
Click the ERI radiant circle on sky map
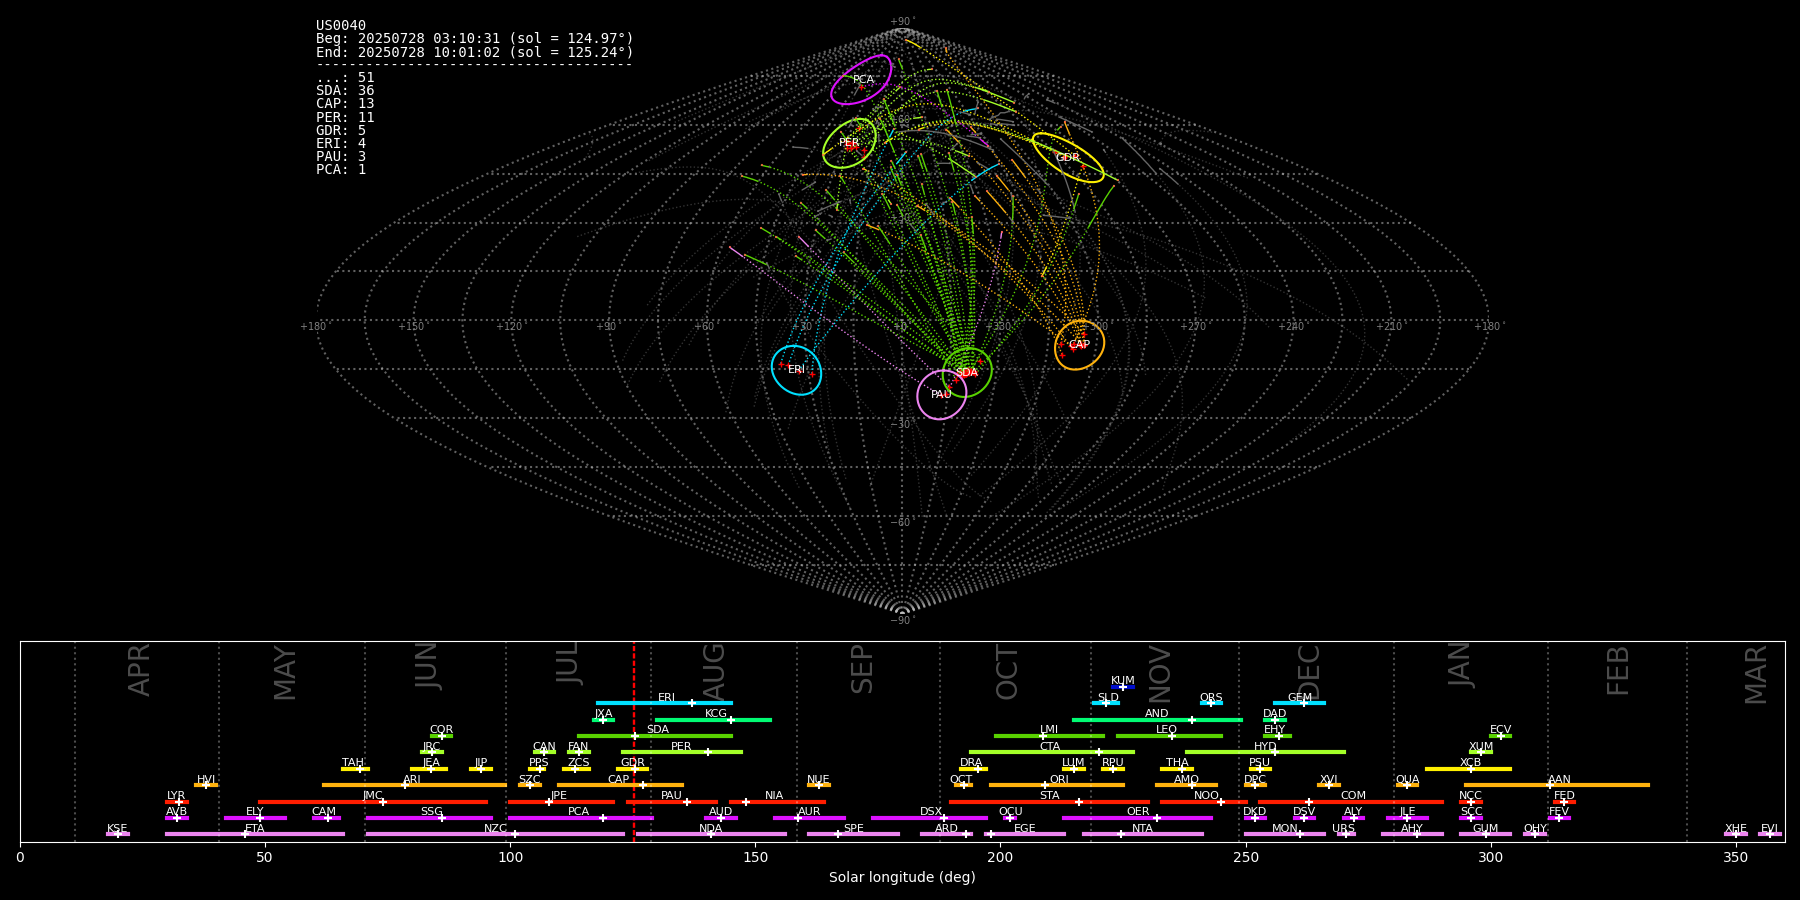(796, 370)
